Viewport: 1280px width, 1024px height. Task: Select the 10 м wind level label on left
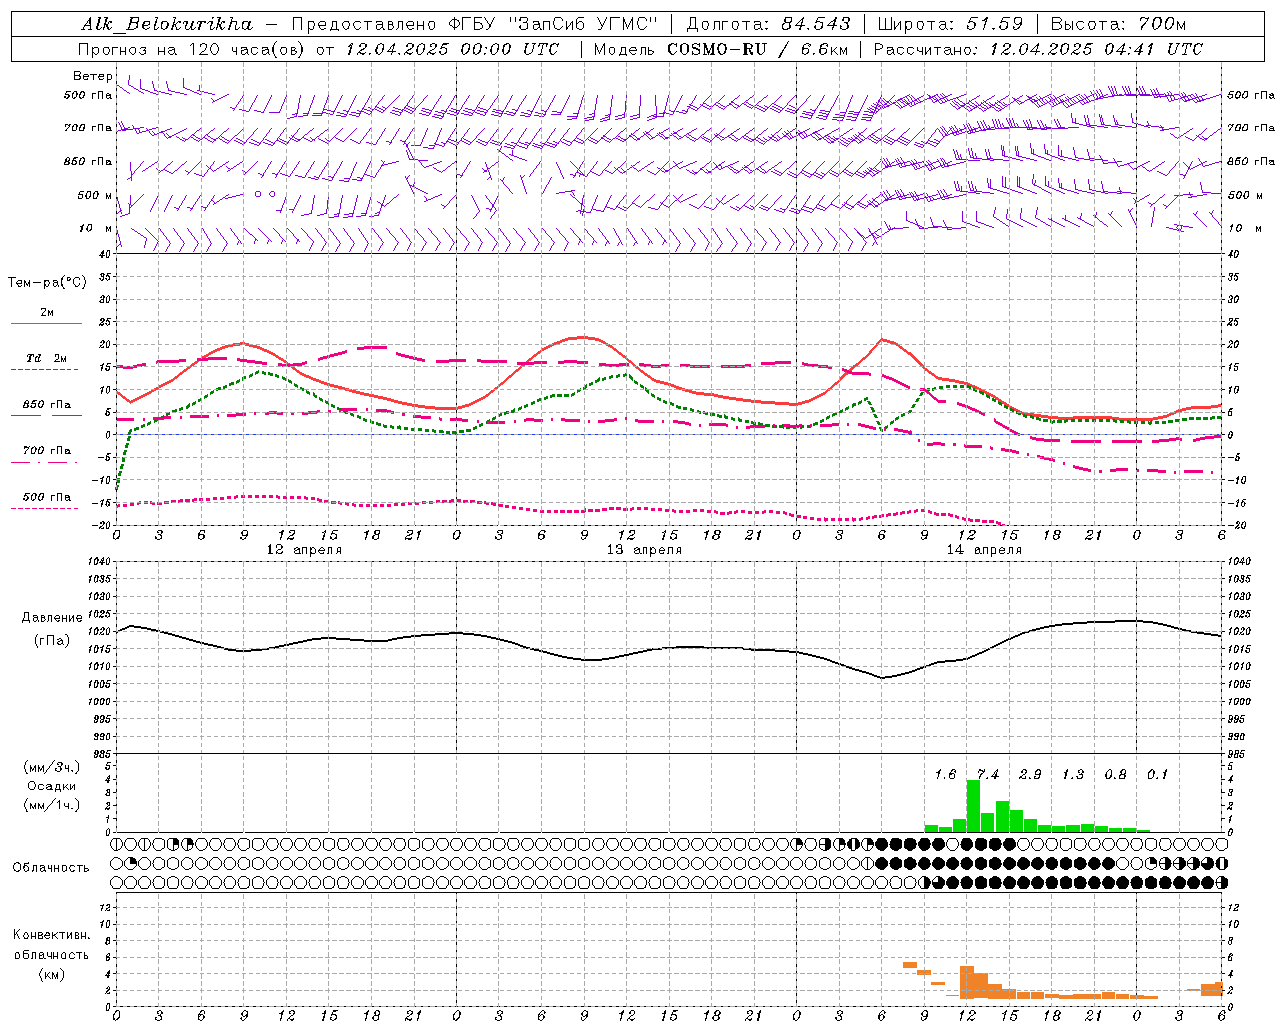pos(95,228)
